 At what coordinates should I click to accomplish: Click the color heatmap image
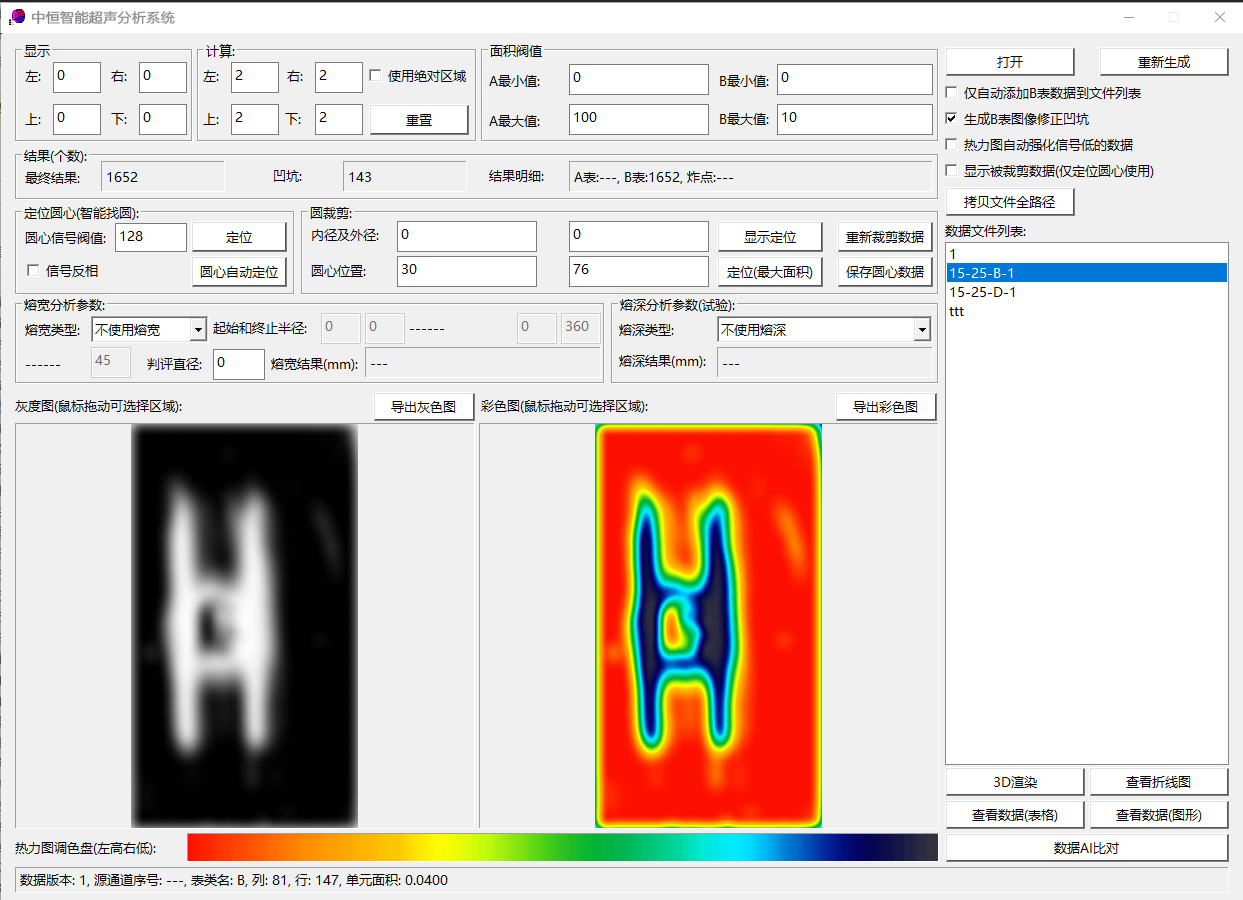[x=708, y=625]
